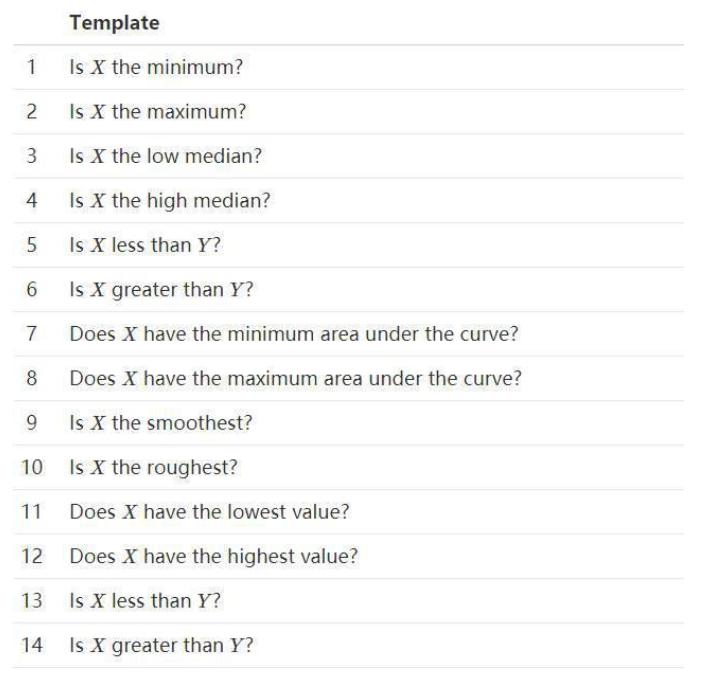Click the Template column header

tap(114, 22)
